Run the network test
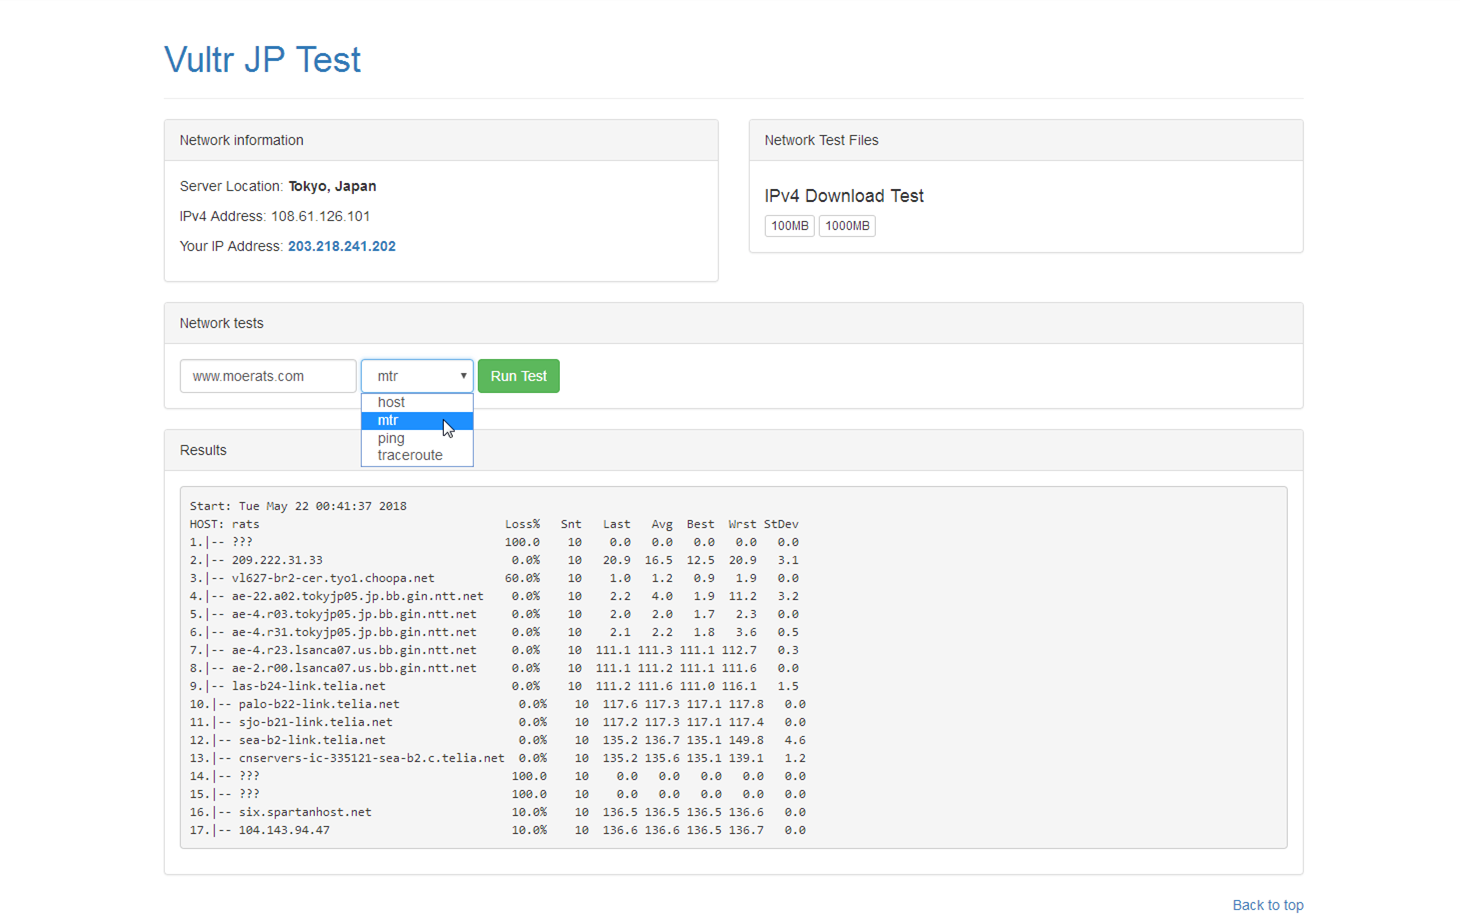Viewport: 1460px width, 923px height. [519, 376]
